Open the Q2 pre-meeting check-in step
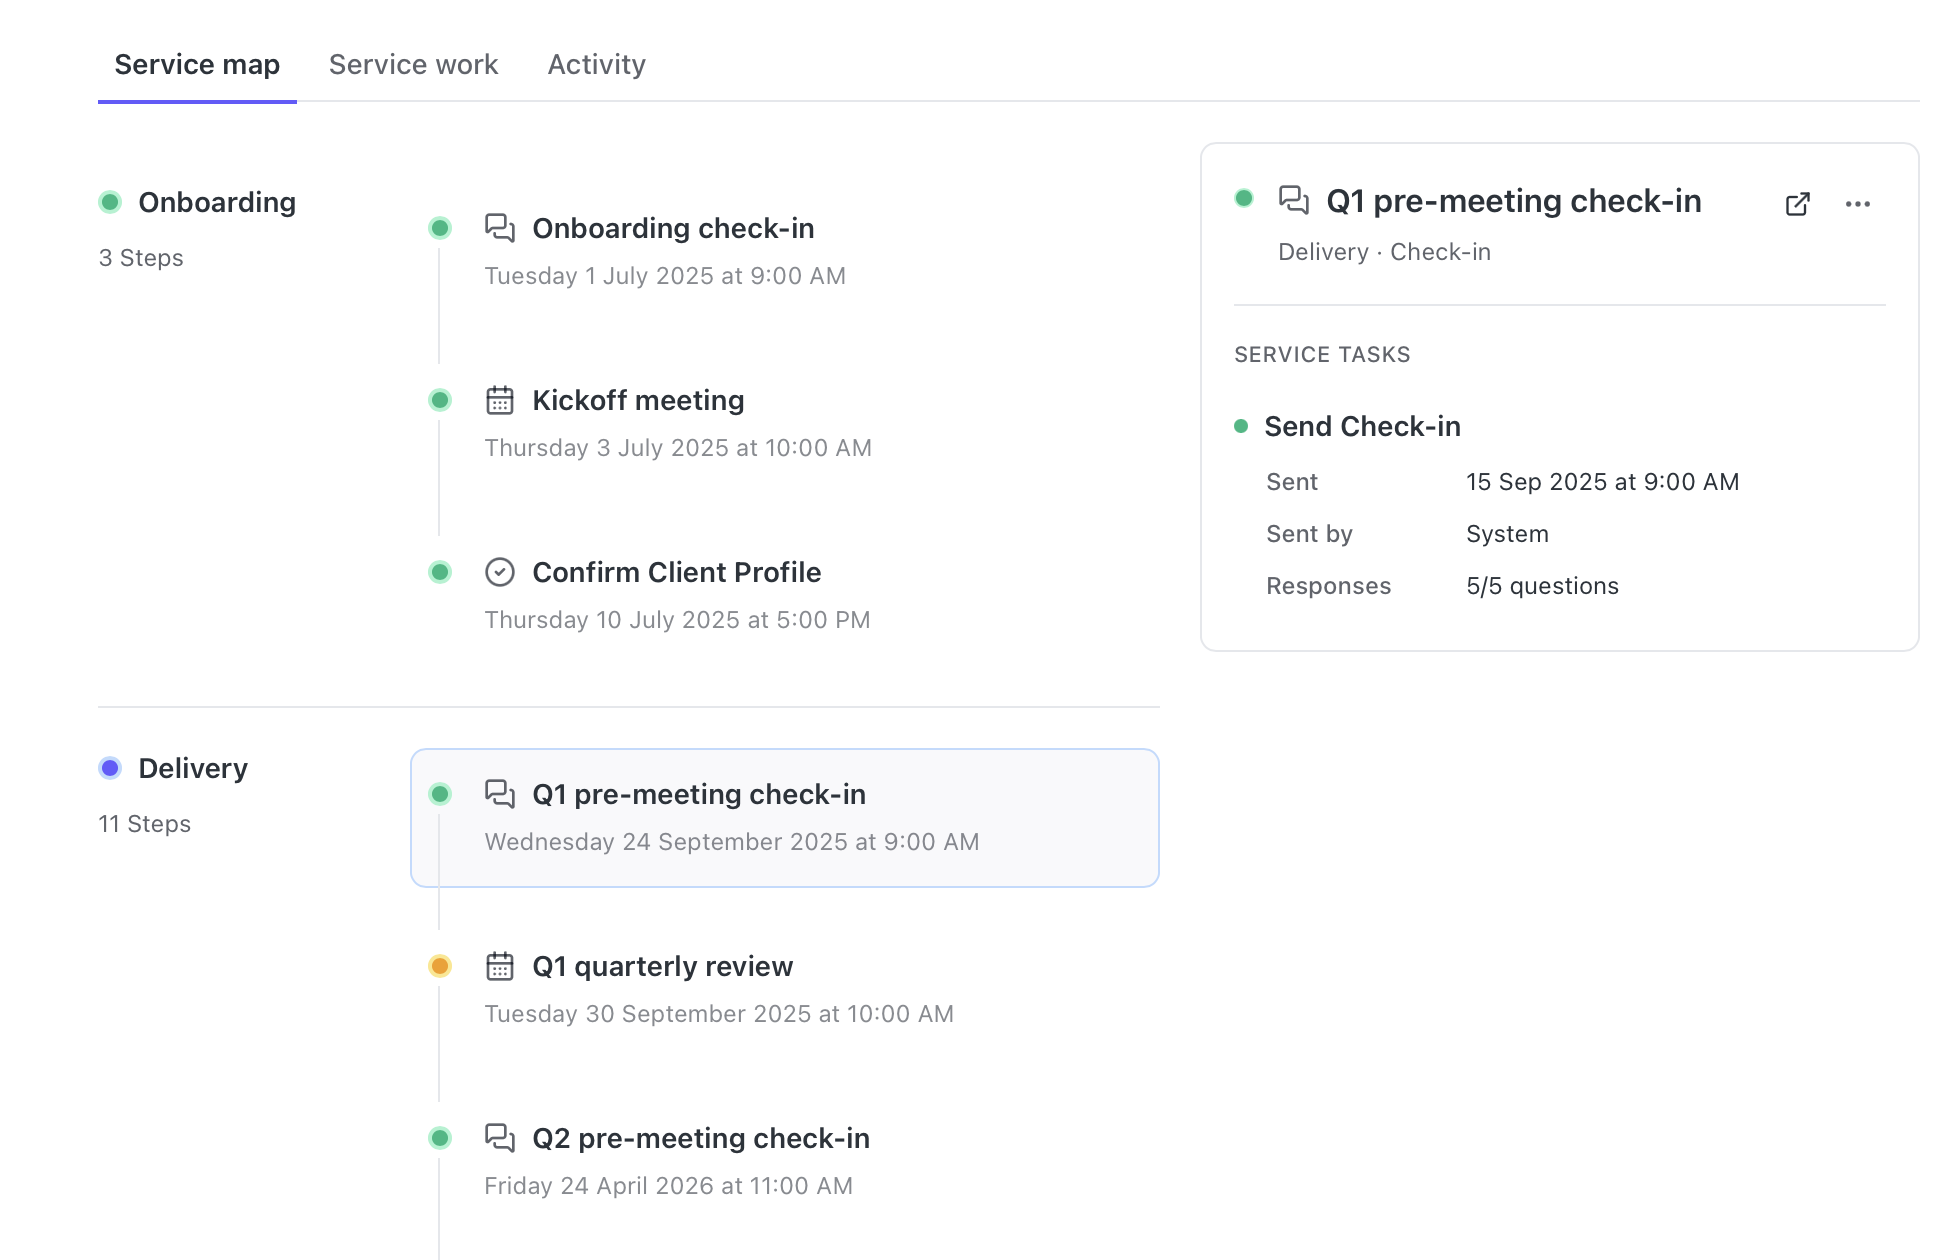This screenshot has height=1260, width=1960. (701, 1138)
